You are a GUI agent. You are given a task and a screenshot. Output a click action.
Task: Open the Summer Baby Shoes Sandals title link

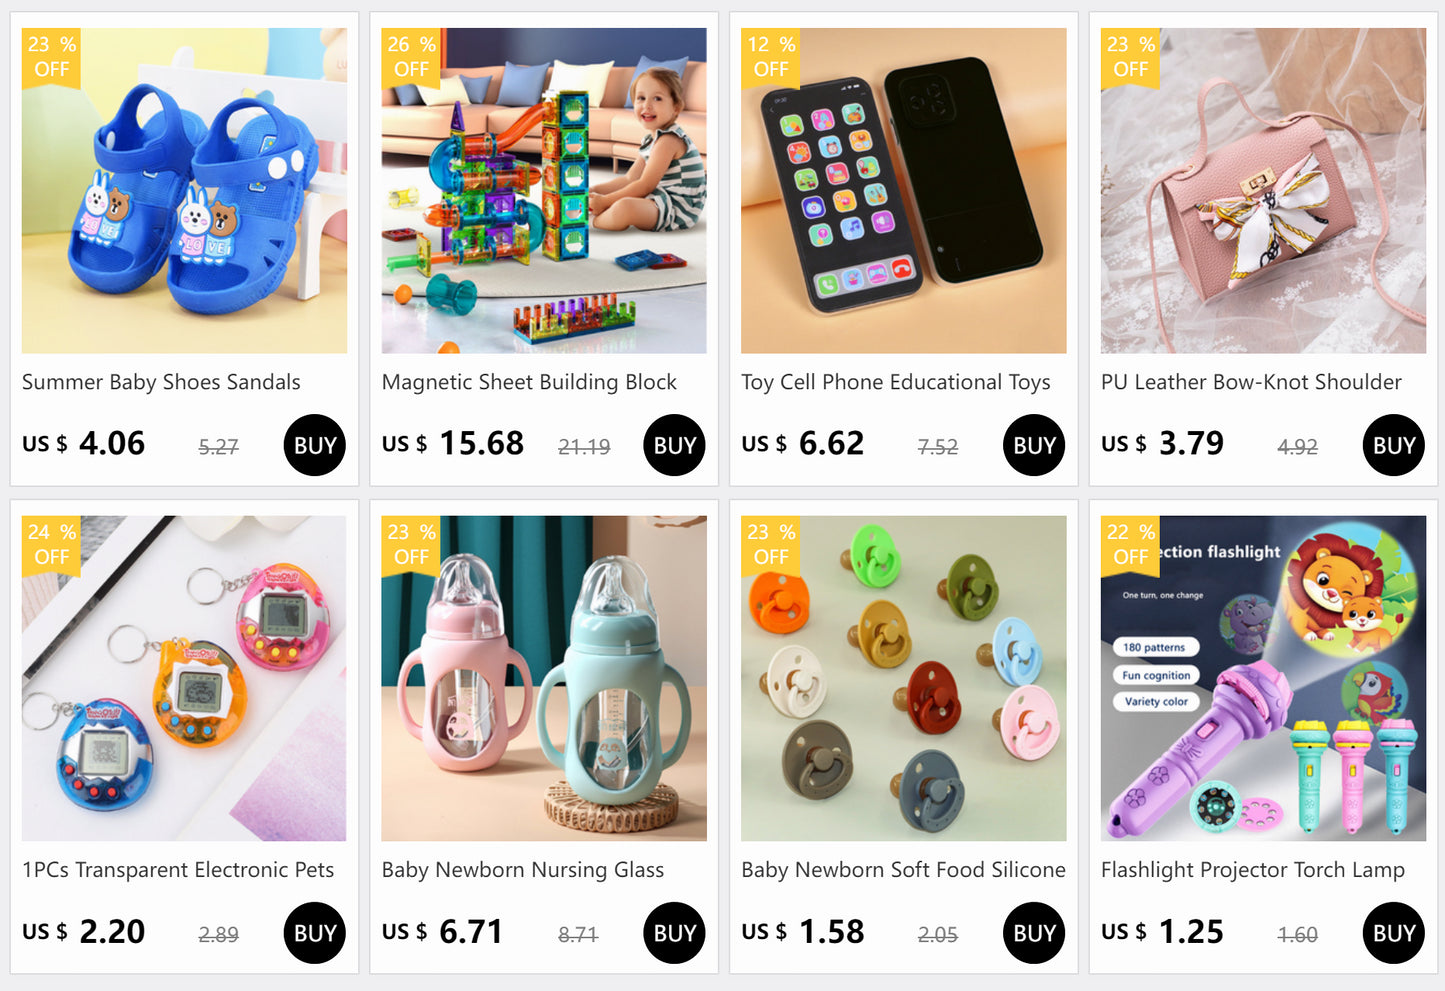coord(161,382)
